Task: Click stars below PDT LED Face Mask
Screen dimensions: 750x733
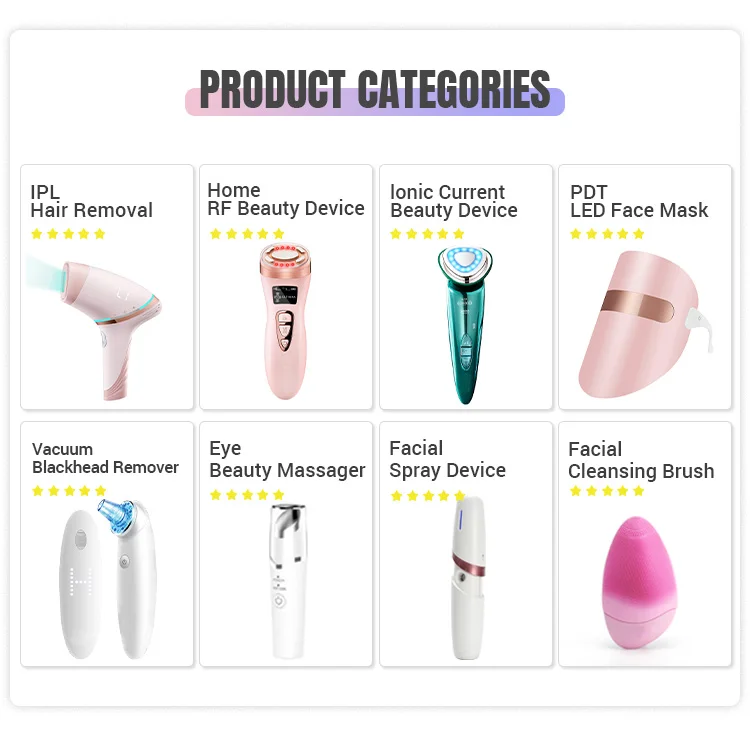Action: tap(607, 234)
